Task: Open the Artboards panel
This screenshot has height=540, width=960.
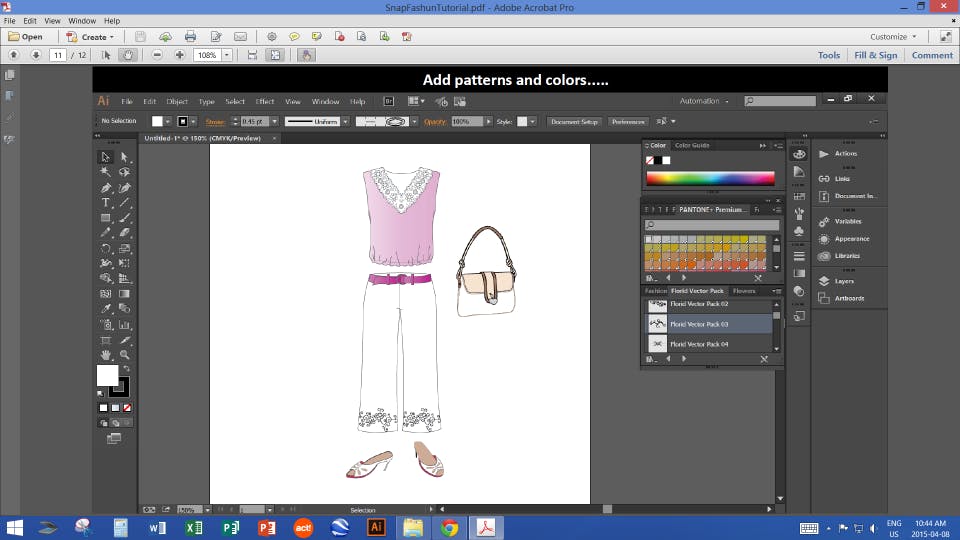Action: tap(849, 299)
